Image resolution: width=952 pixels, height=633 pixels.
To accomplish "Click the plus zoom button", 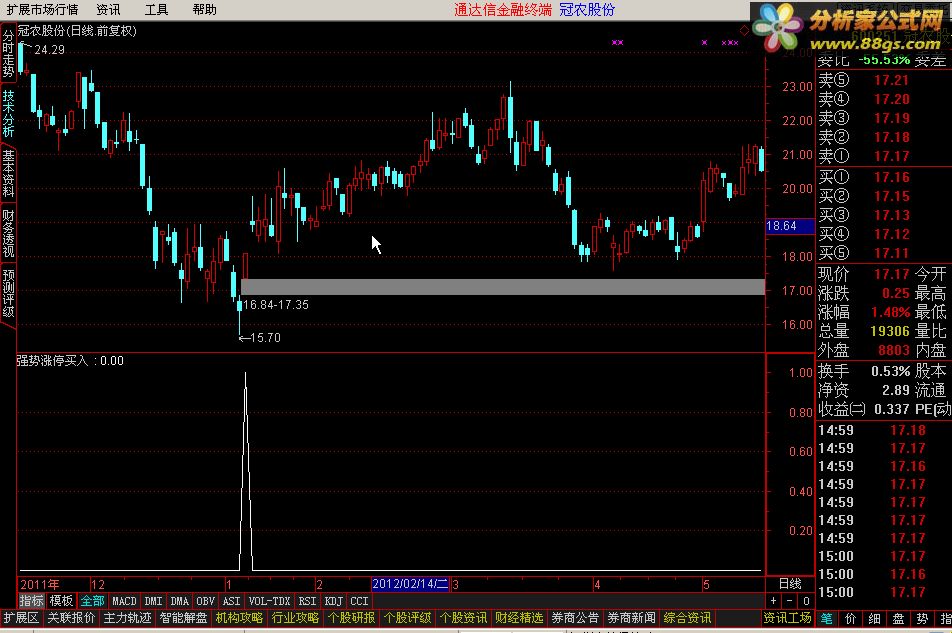I will tap(773, 601).
